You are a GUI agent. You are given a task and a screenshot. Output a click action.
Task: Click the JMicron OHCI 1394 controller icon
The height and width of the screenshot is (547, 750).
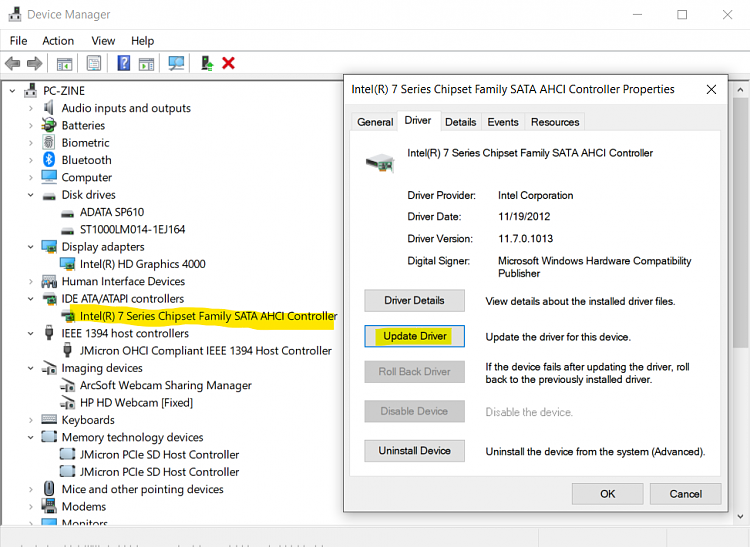(67, 350)
